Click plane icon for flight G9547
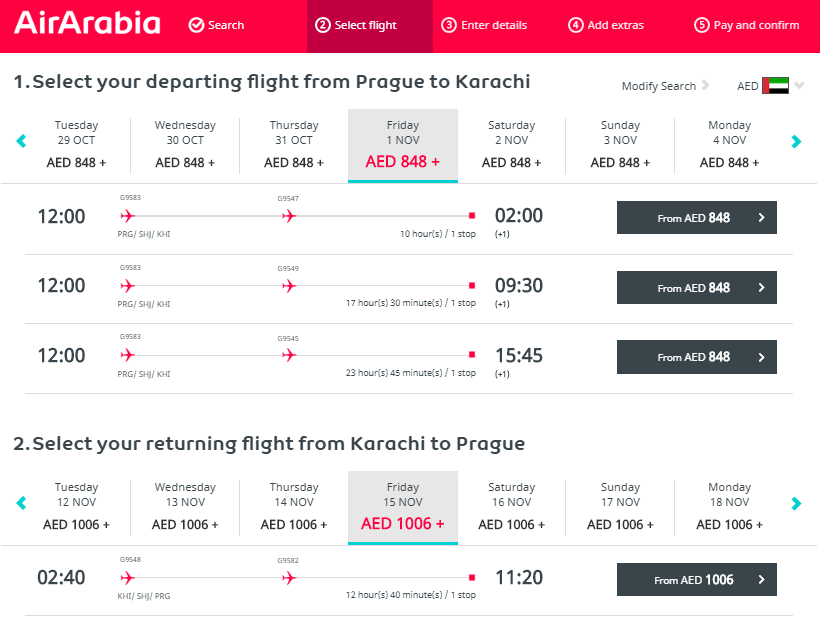The width and height of the screenshot is (820, 621). pyautogui.click(x=289, y=216)
